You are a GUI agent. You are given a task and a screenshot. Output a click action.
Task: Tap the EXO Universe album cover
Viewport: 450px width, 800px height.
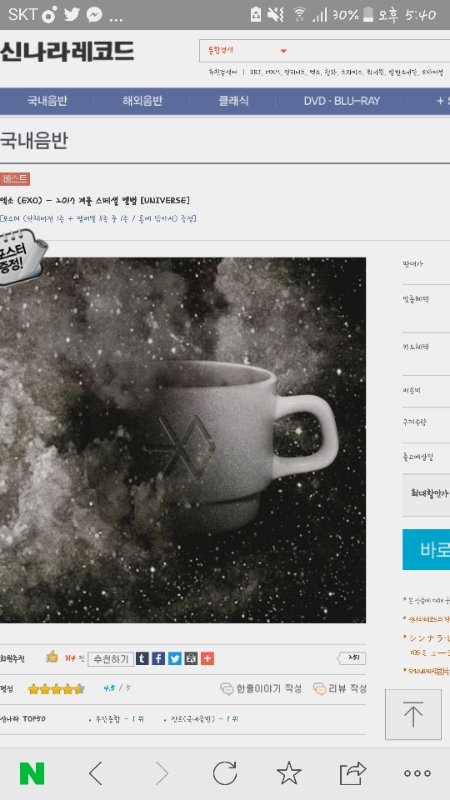[183, 440]
